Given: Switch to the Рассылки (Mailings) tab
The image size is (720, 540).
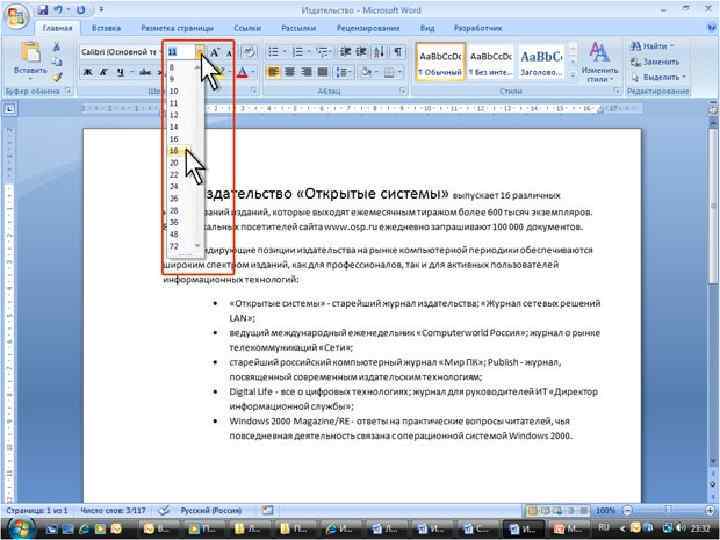Looking at the screenshot, I should (x=299, y=28).
